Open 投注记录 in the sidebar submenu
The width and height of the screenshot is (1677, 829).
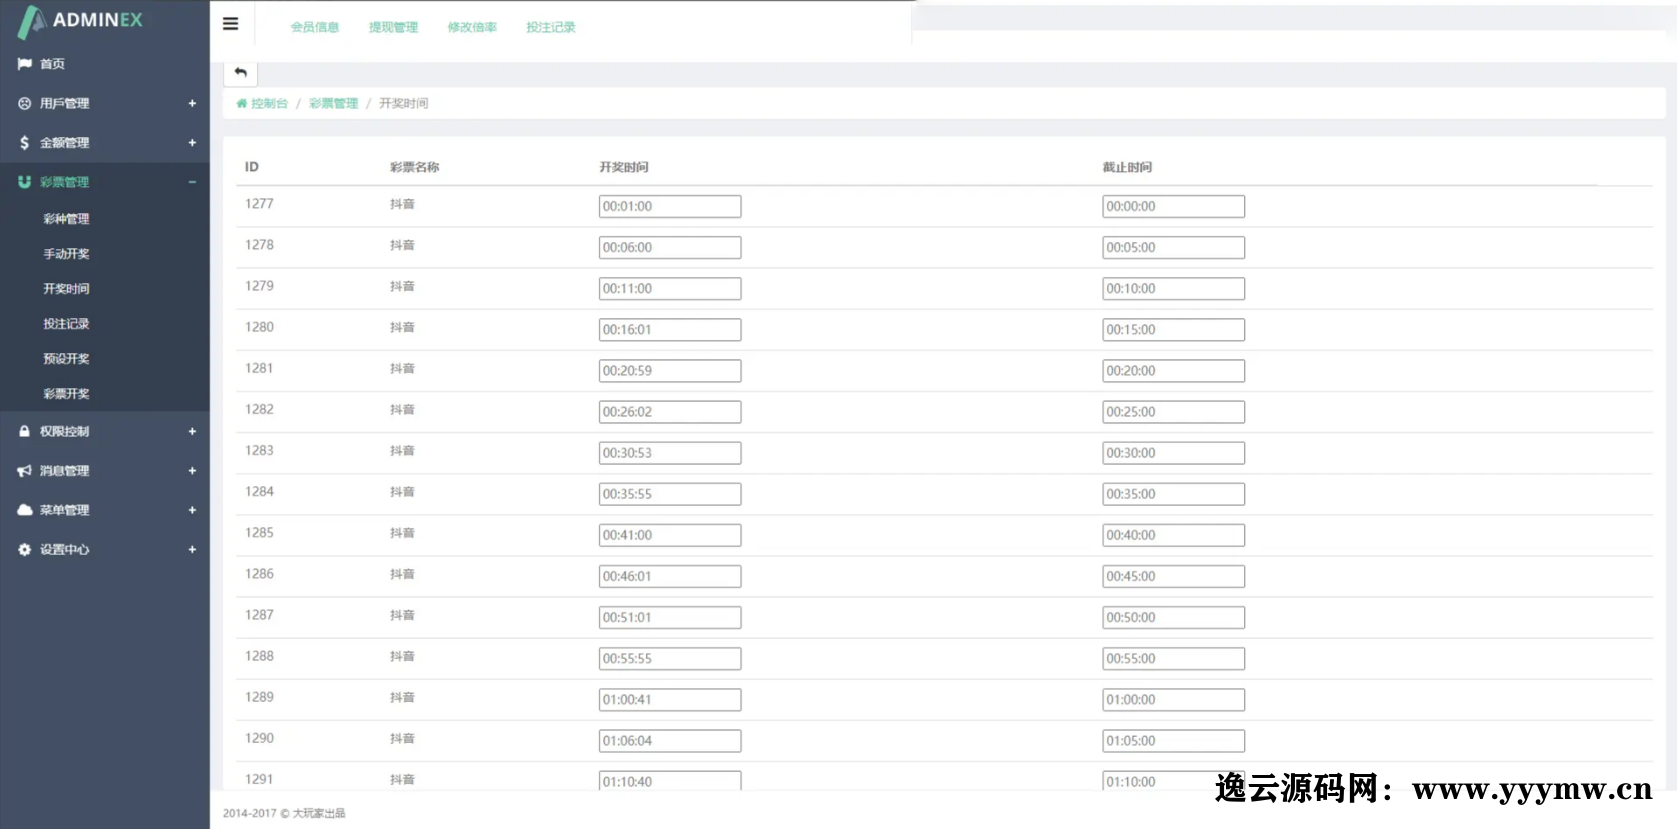66,324
